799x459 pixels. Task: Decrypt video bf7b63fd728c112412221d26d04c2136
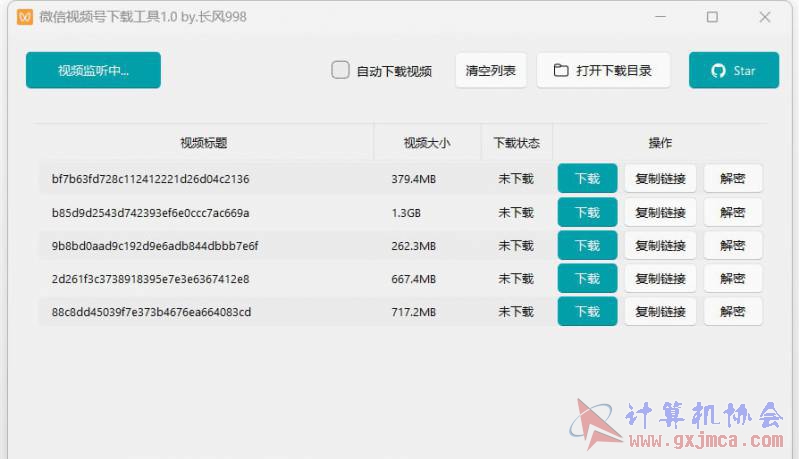(733, 178)
